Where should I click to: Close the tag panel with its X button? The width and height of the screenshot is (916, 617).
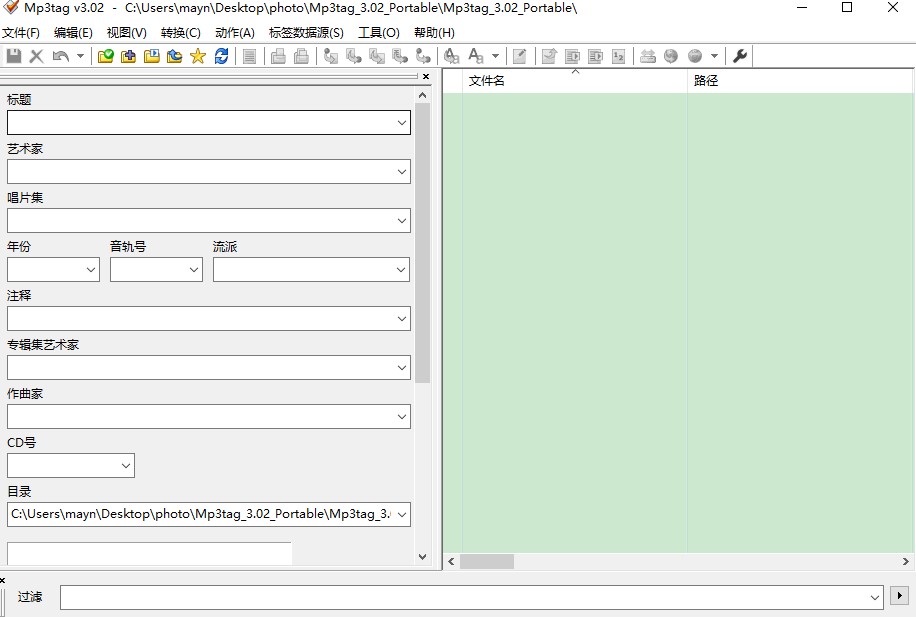[425, 76]
